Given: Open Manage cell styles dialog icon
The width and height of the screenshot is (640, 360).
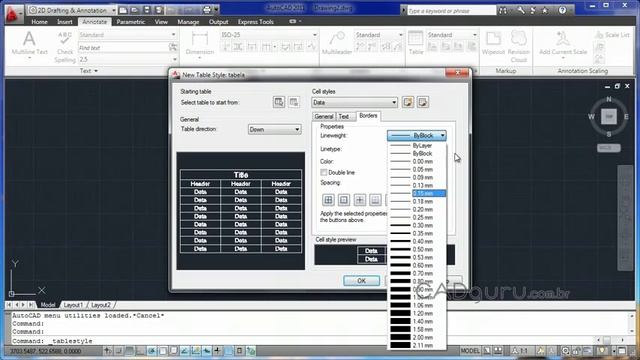Looking at the screenshot, I should click(x=423, y=102).
